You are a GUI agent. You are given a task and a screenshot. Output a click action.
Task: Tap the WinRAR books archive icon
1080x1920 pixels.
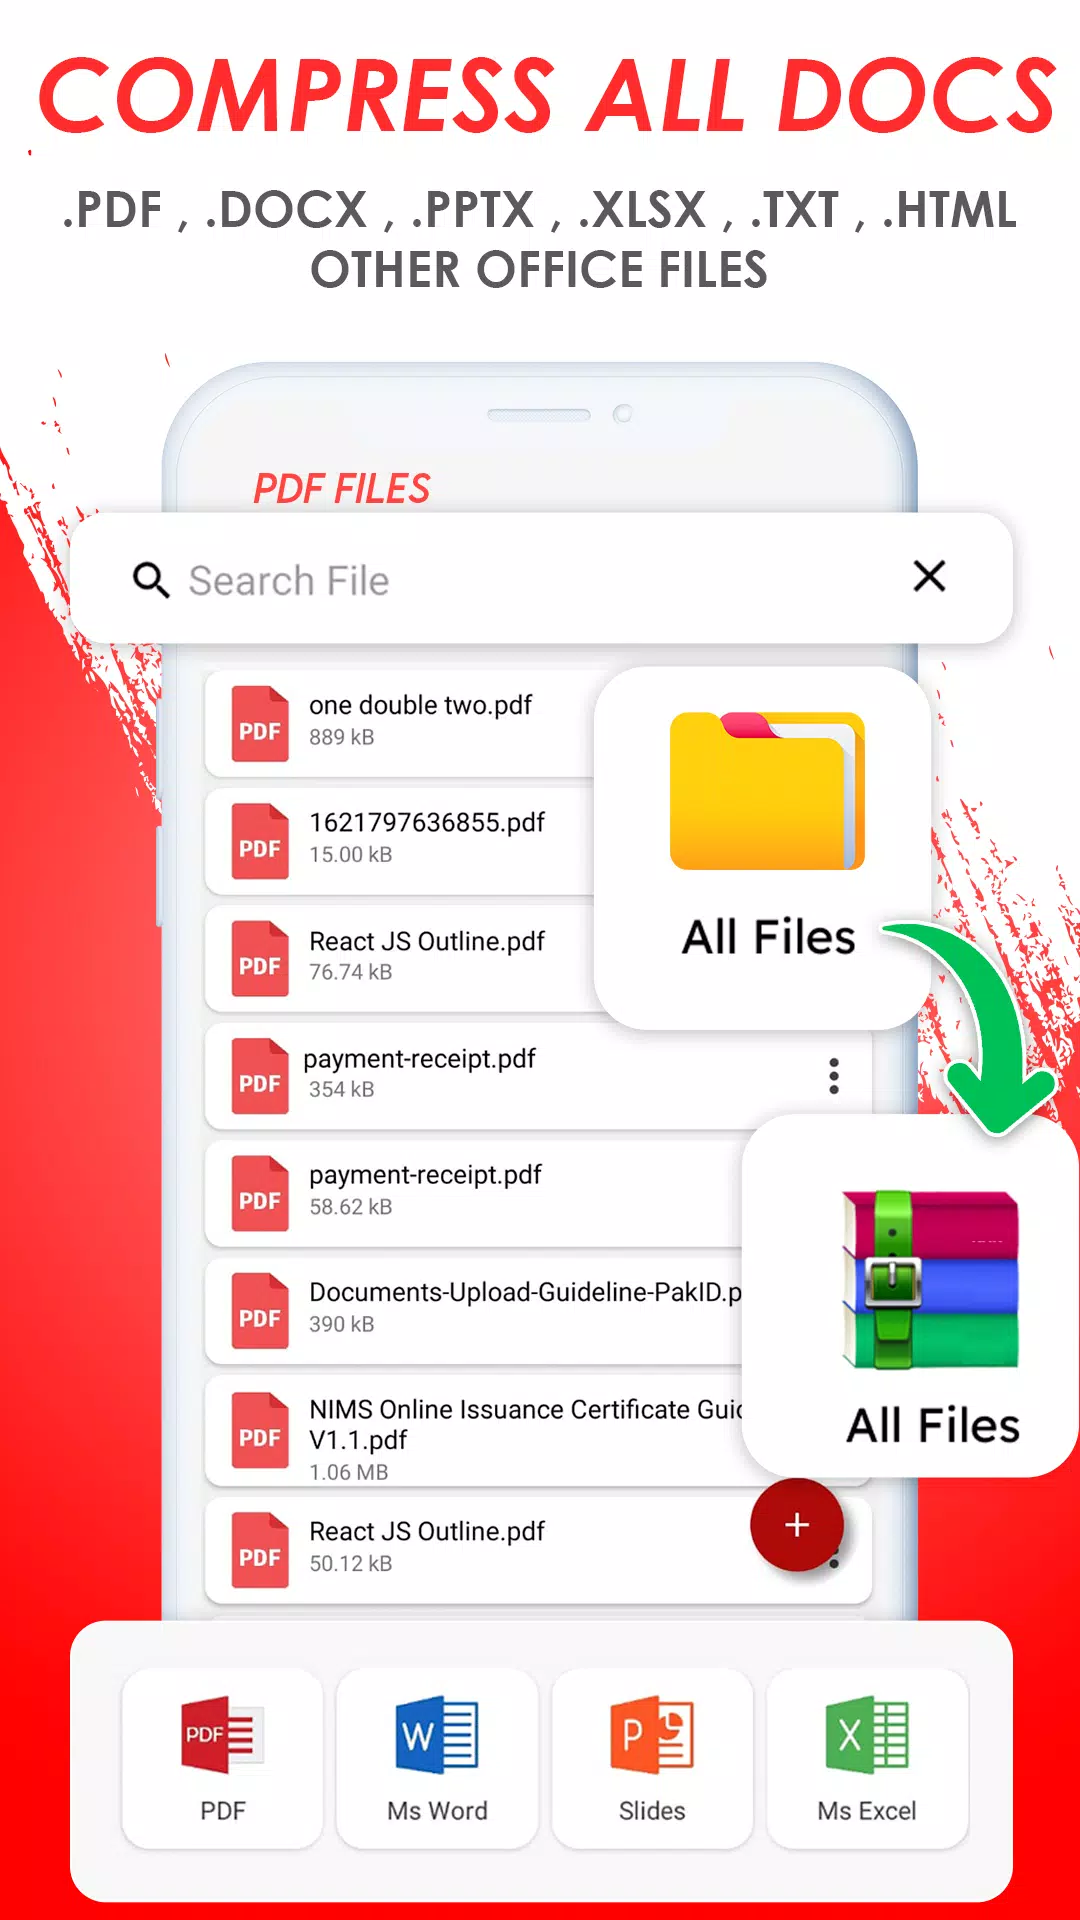click(x=930, y=1280)
